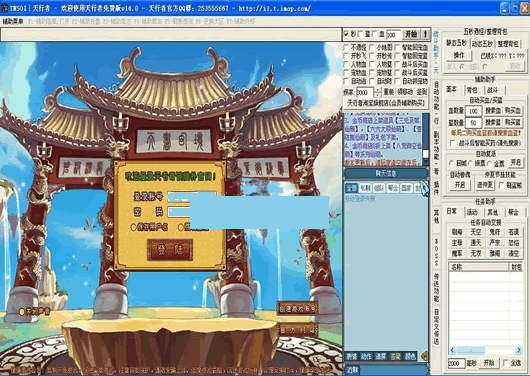Select the 回城 revive radio option
This screenshot has width=530, height=376.
[x=452, y=163]
